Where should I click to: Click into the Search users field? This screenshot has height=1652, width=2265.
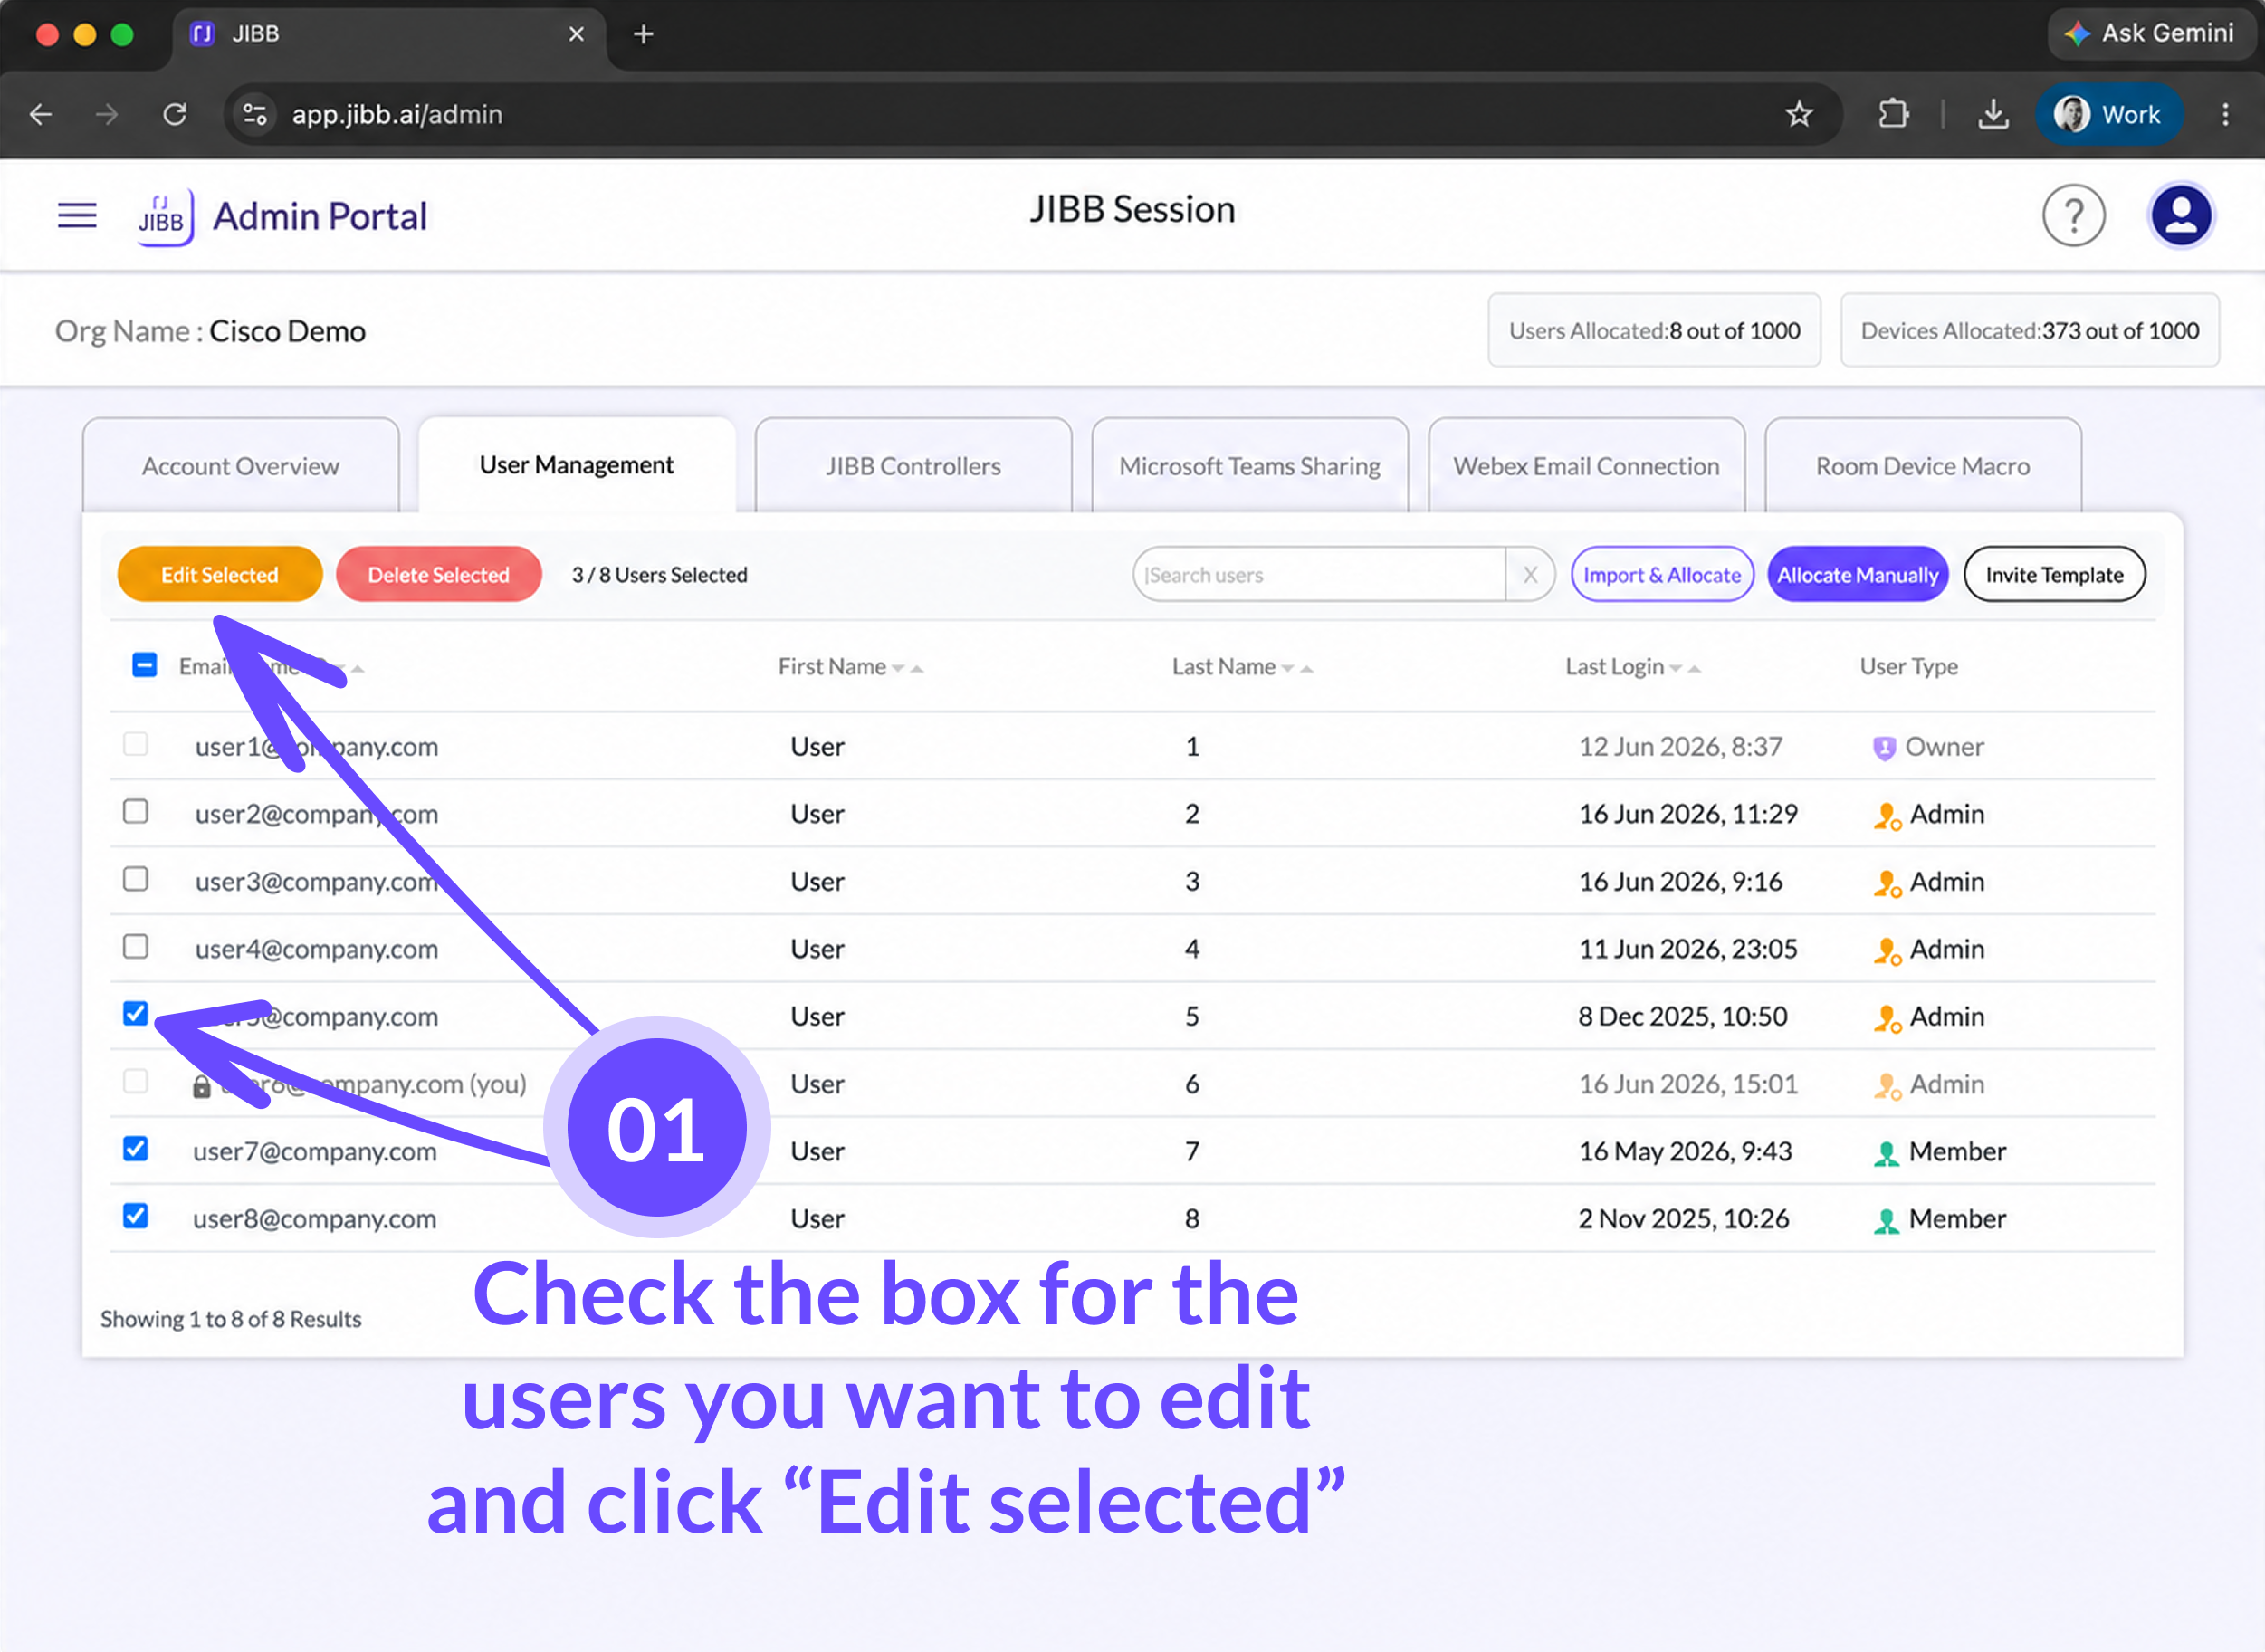pos(1318,575)
